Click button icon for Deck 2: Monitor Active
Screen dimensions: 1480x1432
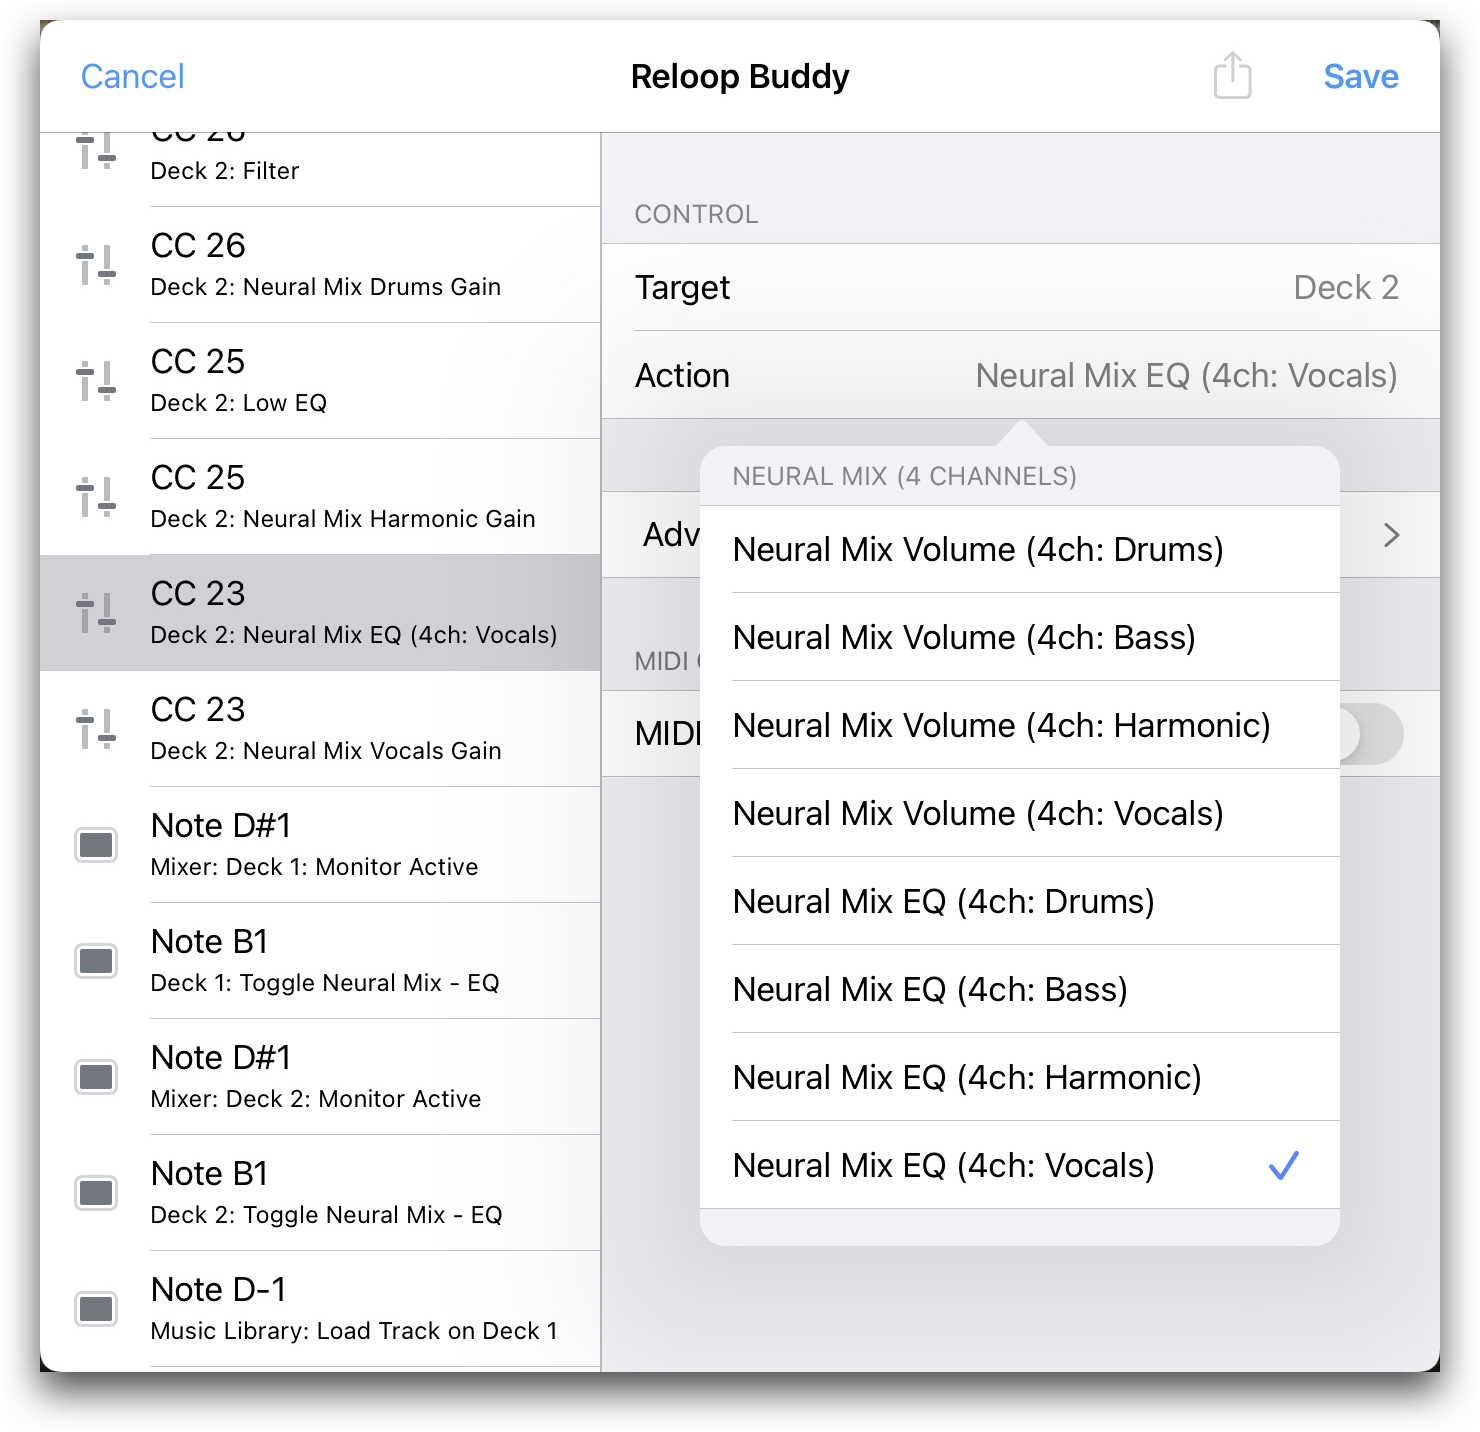[x=97, y=1078]
